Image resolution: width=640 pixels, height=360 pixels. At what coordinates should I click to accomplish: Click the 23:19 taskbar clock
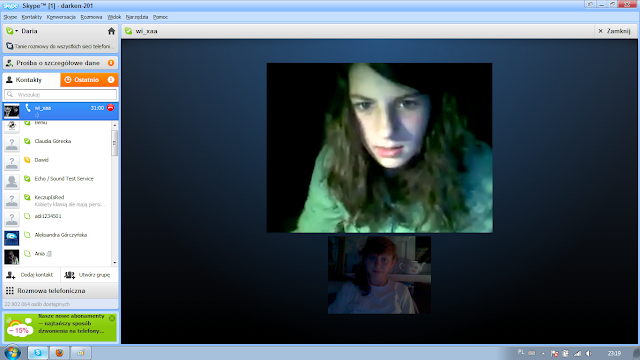614,353
